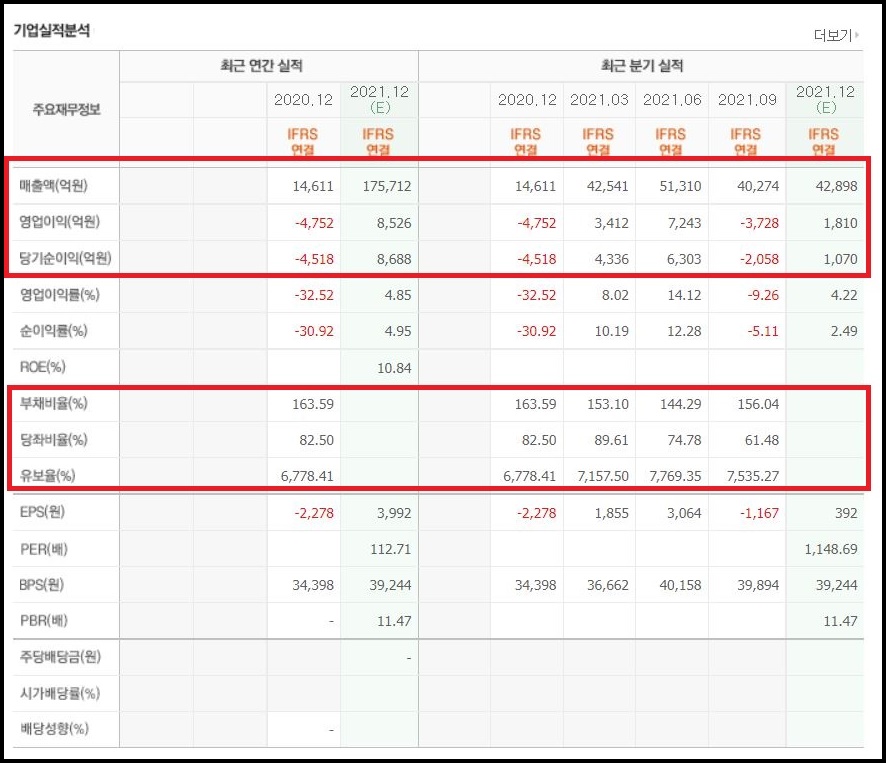Select the 최근 연간 실적 header
The height and width of the screenshot is (763, 886).
pos(262,66)
